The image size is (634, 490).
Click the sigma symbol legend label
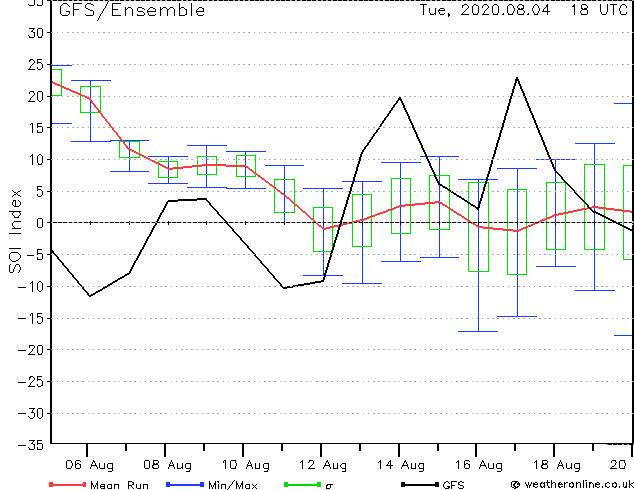pos(329,486)
